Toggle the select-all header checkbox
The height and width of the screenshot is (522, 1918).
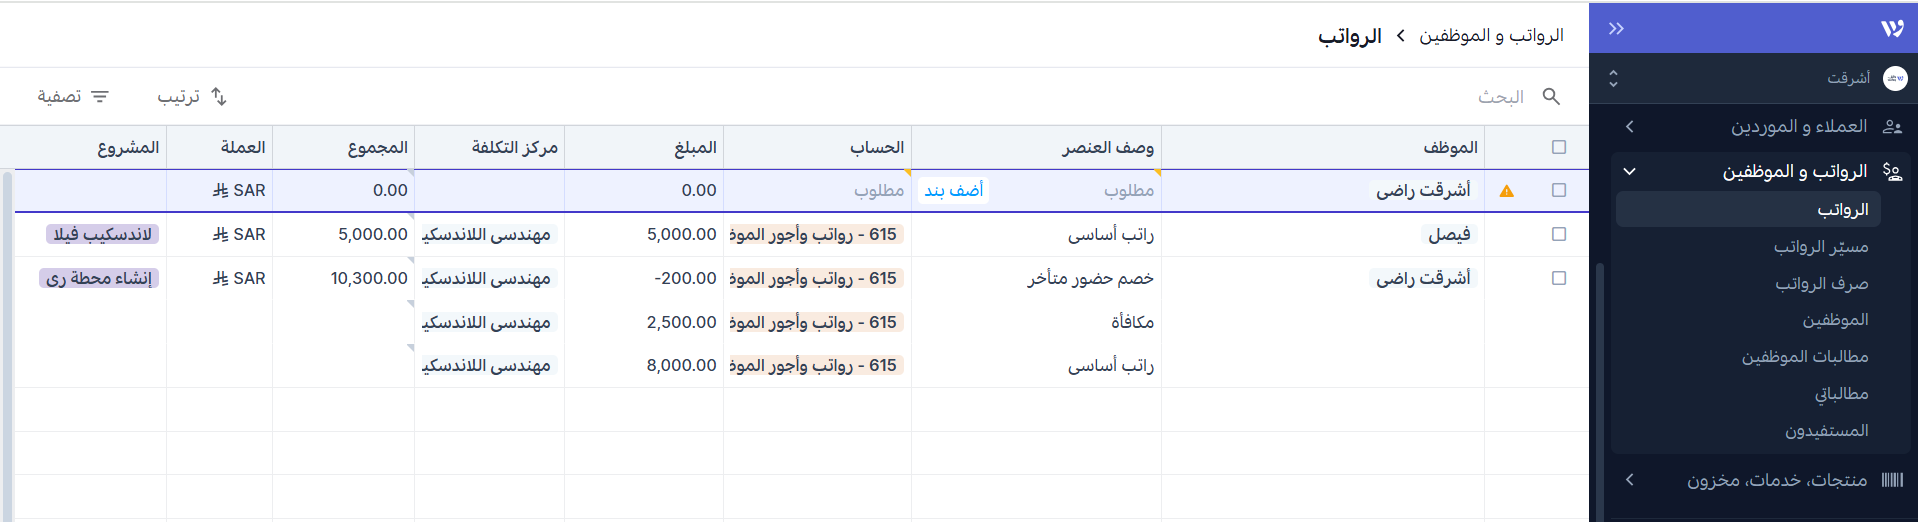tap(1558, 147)
